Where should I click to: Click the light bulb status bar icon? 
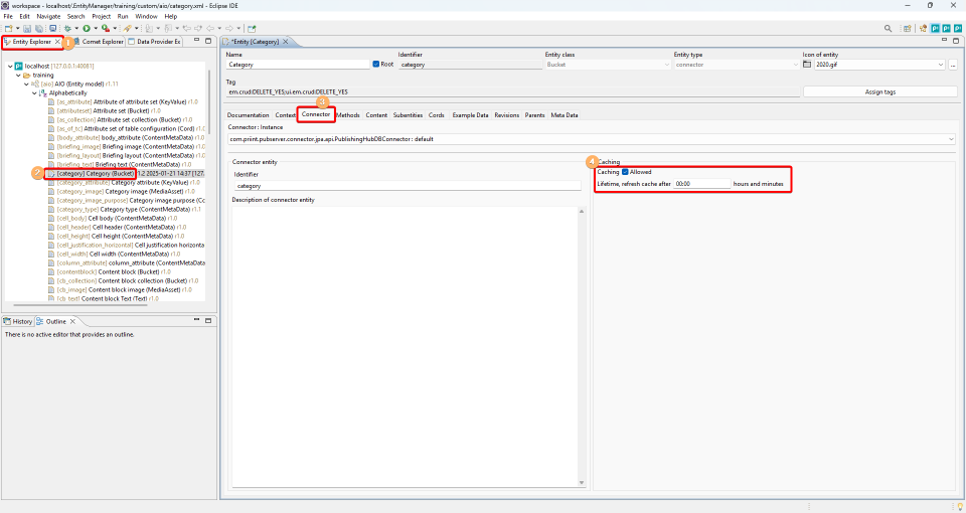click(959, 506)
